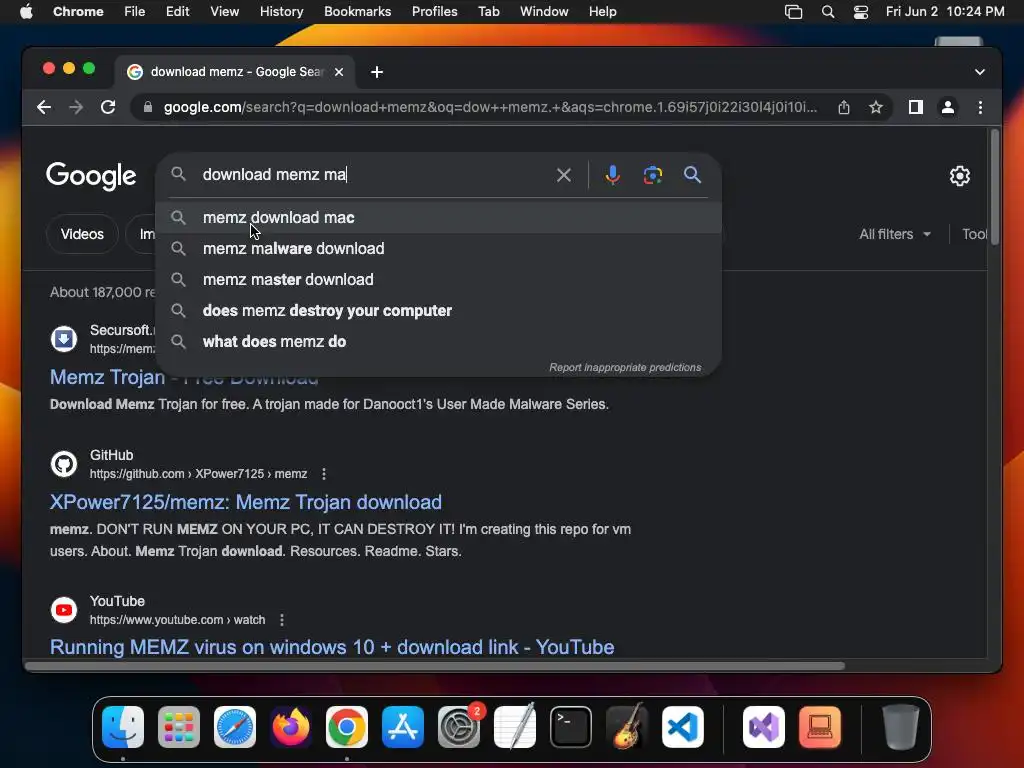Launch GarageBand from the dock
1024x768 pixels.
point(627,727)
